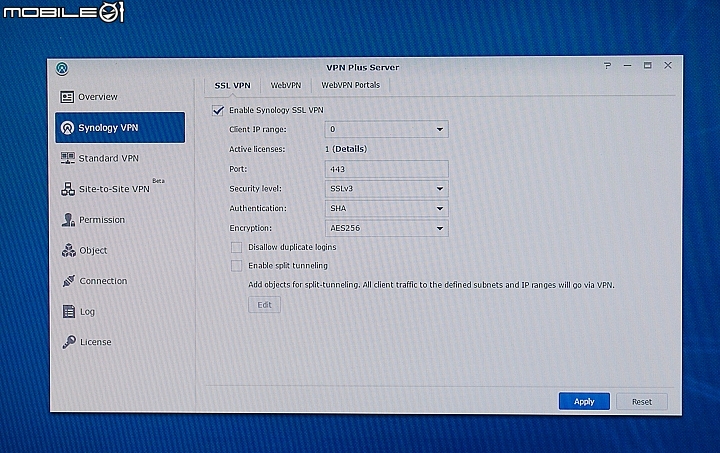Check Disallow duplicate logins
The height and width of the screenshot is (453, 720).
[x=236, y=247]
